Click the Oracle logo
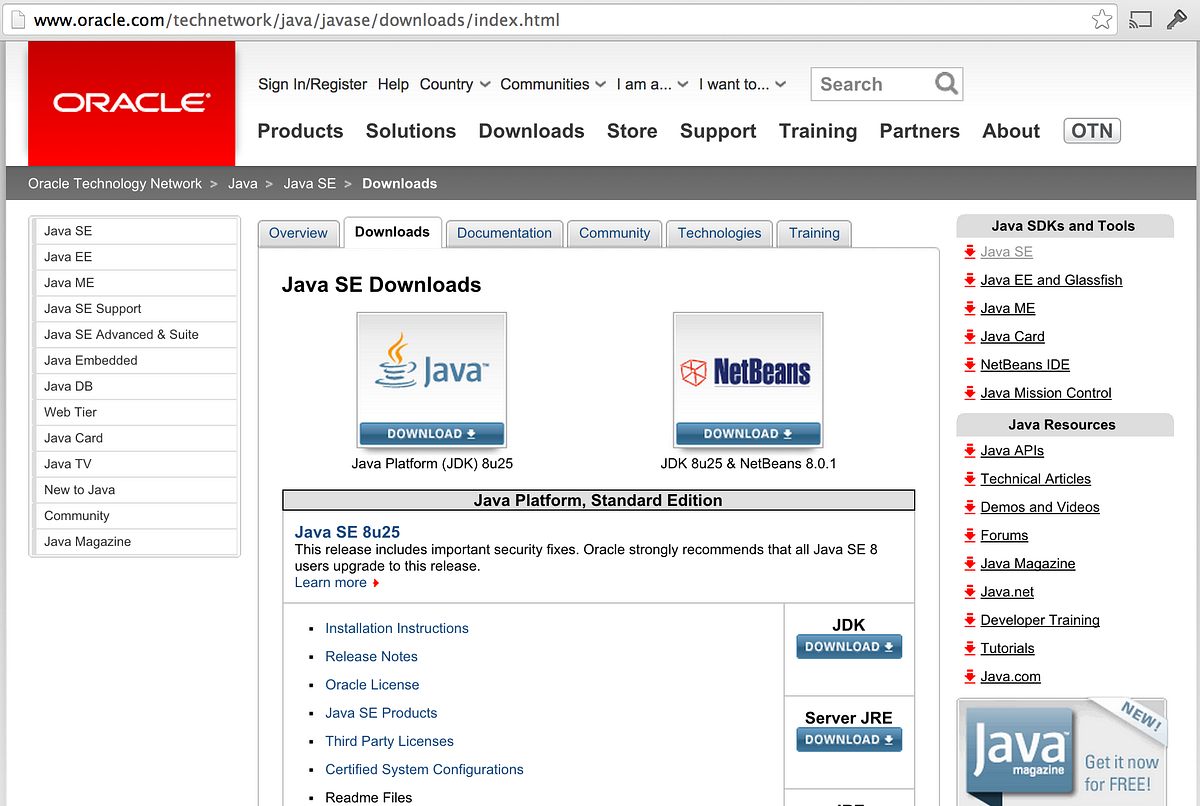 131,103
